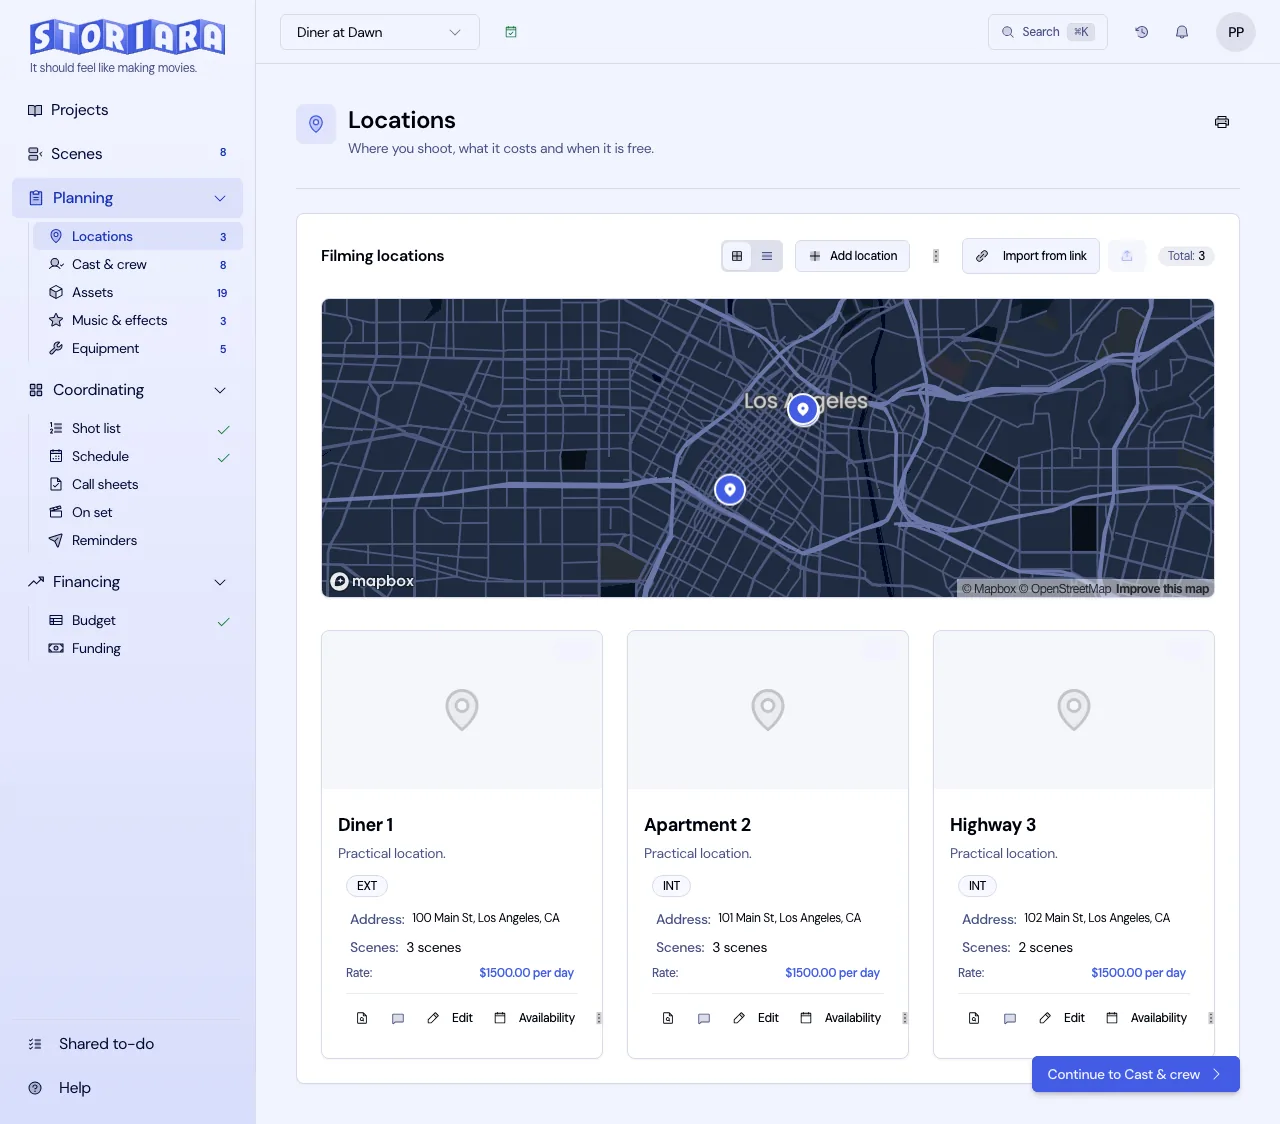Viewport: 1280px width, 1124px height.
Task: Switch to list view of filming locations
Action: point(767,256)
